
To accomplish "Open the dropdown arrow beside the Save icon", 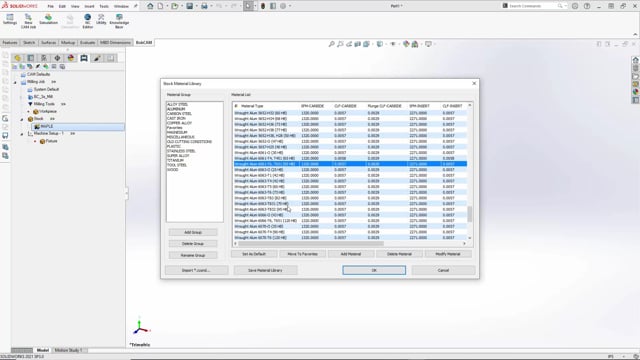I will [196, 6].
